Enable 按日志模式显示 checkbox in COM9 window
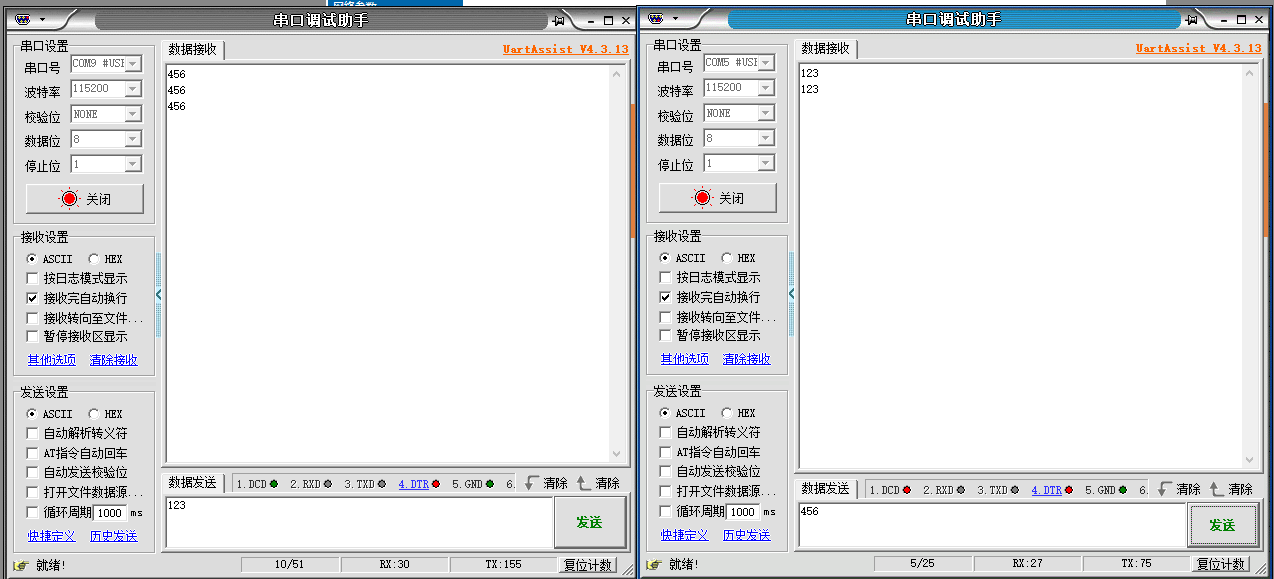 (x=33, y=279)
